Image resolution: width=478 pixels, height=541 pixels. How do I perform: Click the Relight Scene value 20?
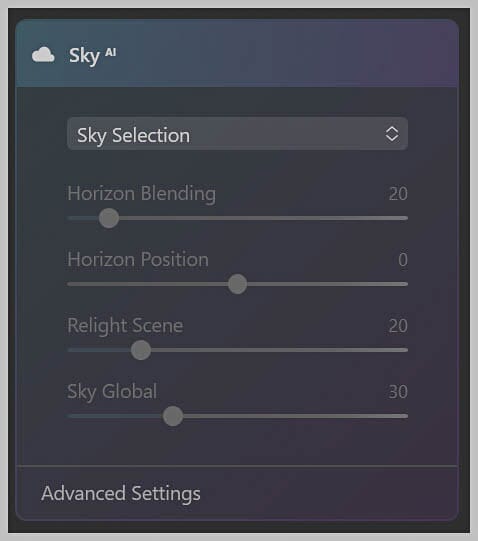[x=398, y=325]
